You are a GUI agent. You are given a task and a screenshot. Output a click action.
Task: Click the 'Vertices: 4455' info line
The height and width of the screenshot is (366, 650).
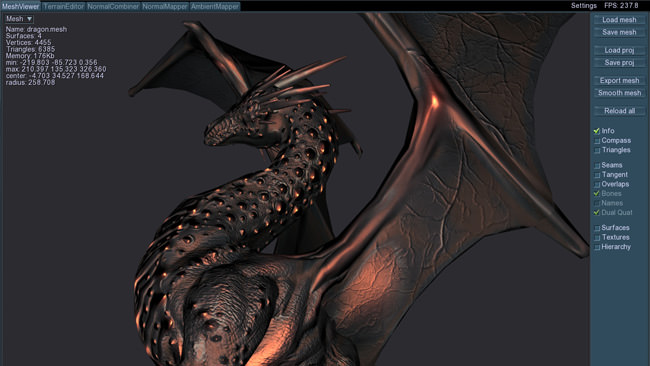(29, 42)
